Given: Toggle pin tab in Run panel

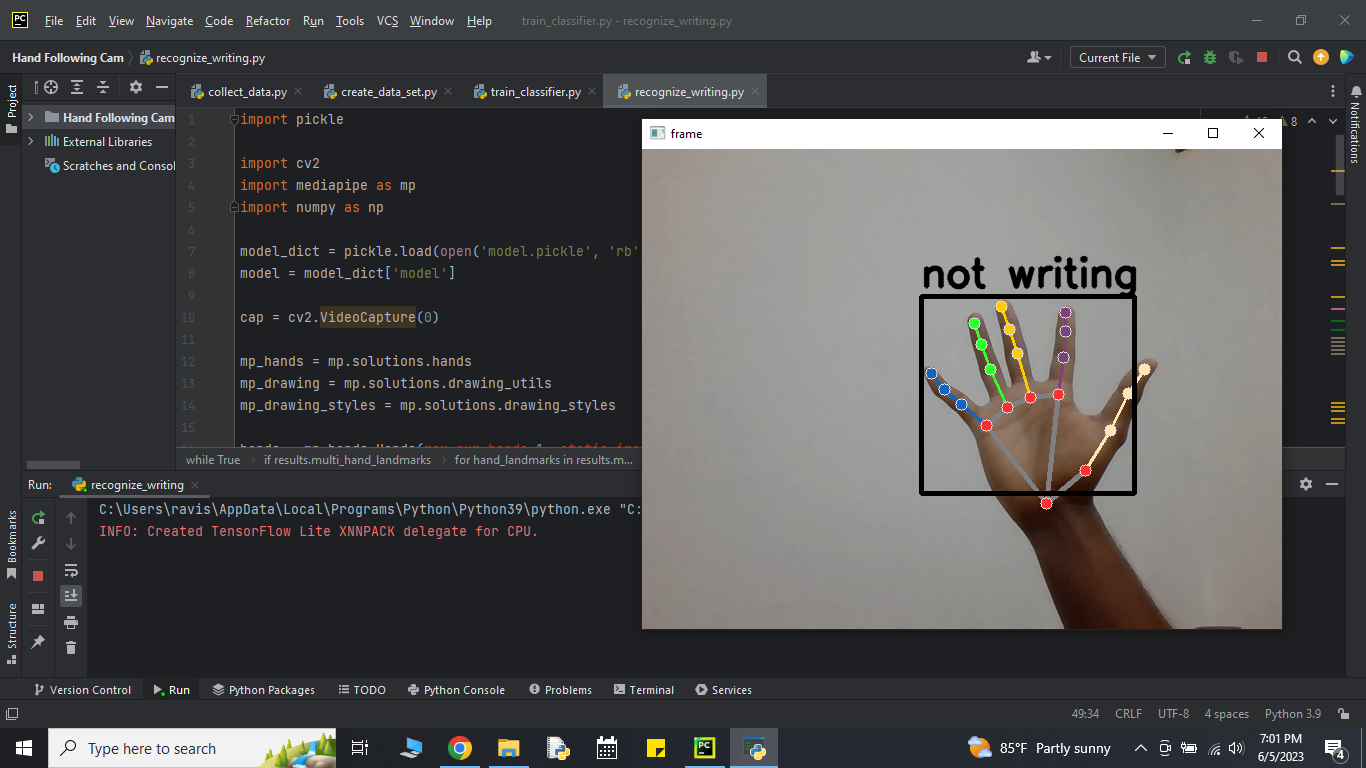Looking at the screenshot, I should pos(38,641).
